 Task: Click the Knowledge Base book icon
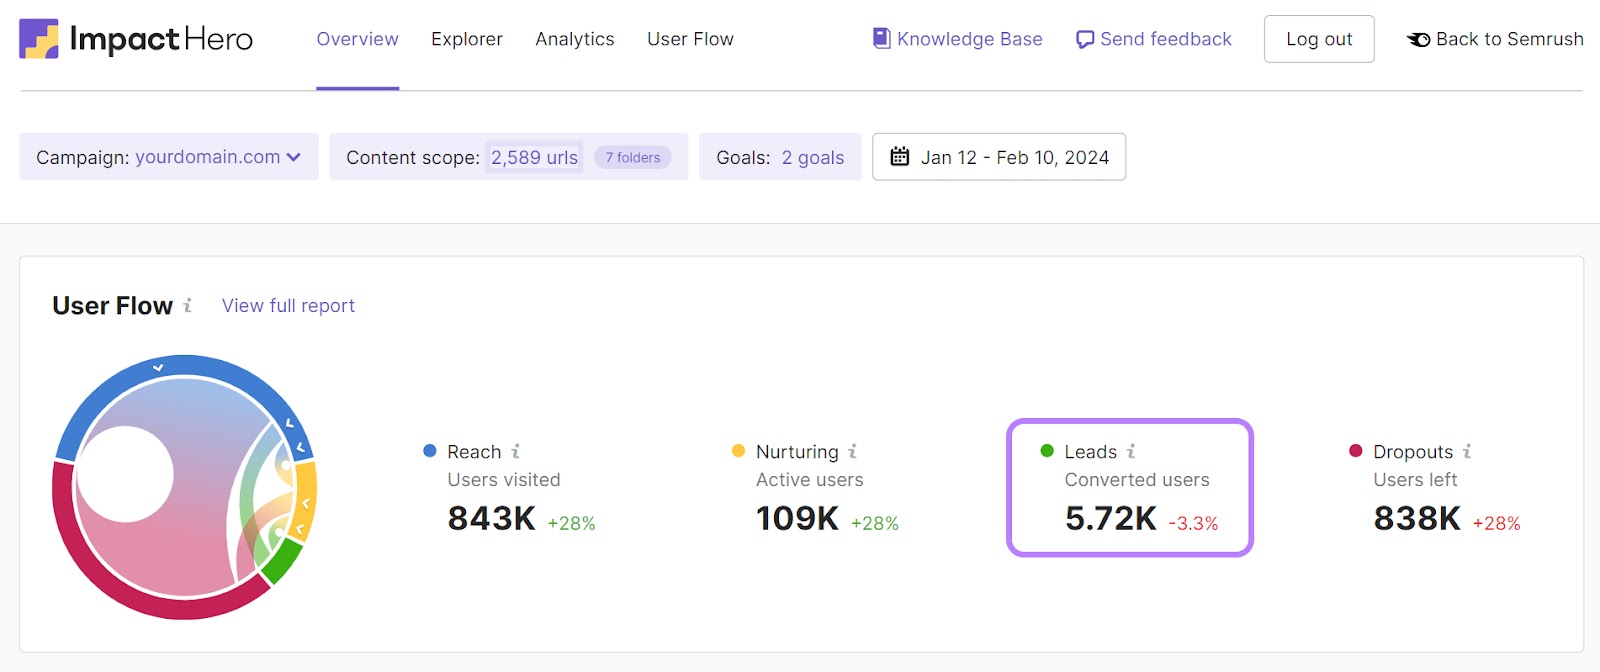pos(881,38)
